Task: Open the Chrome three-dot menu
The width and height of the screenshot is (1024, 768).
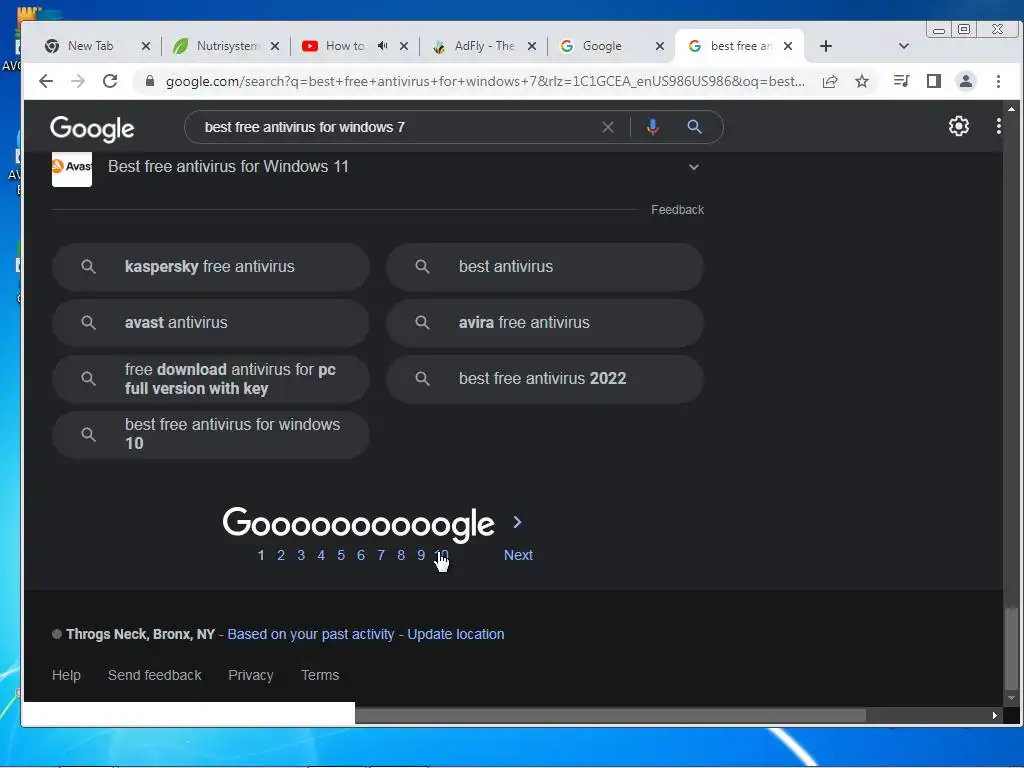Action: [x=999, y=81]
